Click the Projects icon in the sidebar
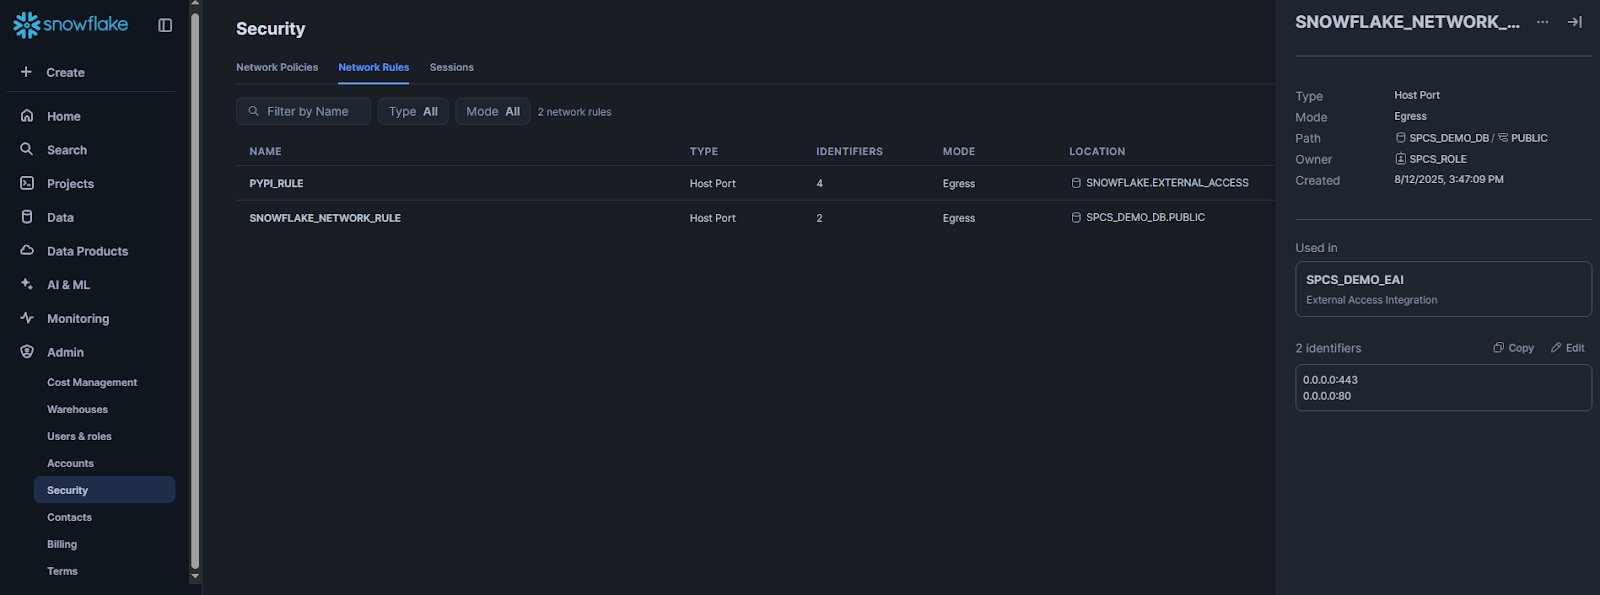Image resolution: width=1600 pixels, height=595 pixels. click(x=27, y=183)
